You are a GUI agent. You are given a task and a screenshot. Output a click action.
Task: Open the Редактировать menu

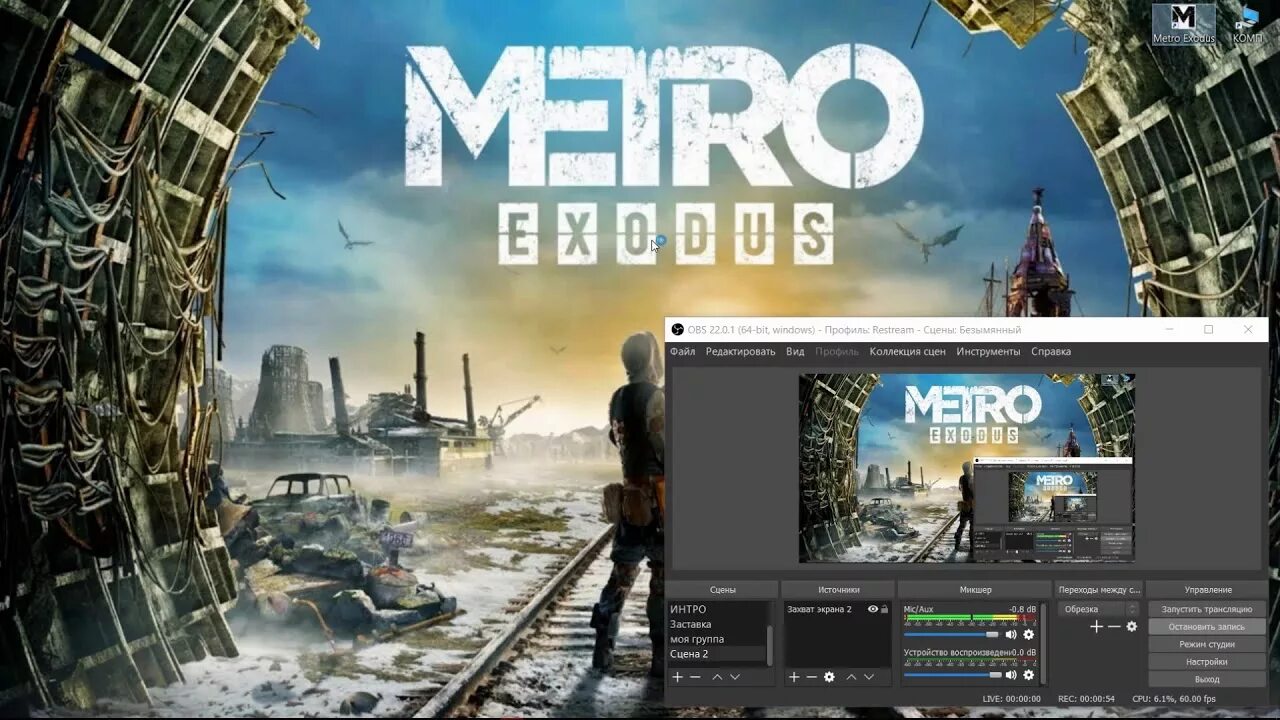740,351
